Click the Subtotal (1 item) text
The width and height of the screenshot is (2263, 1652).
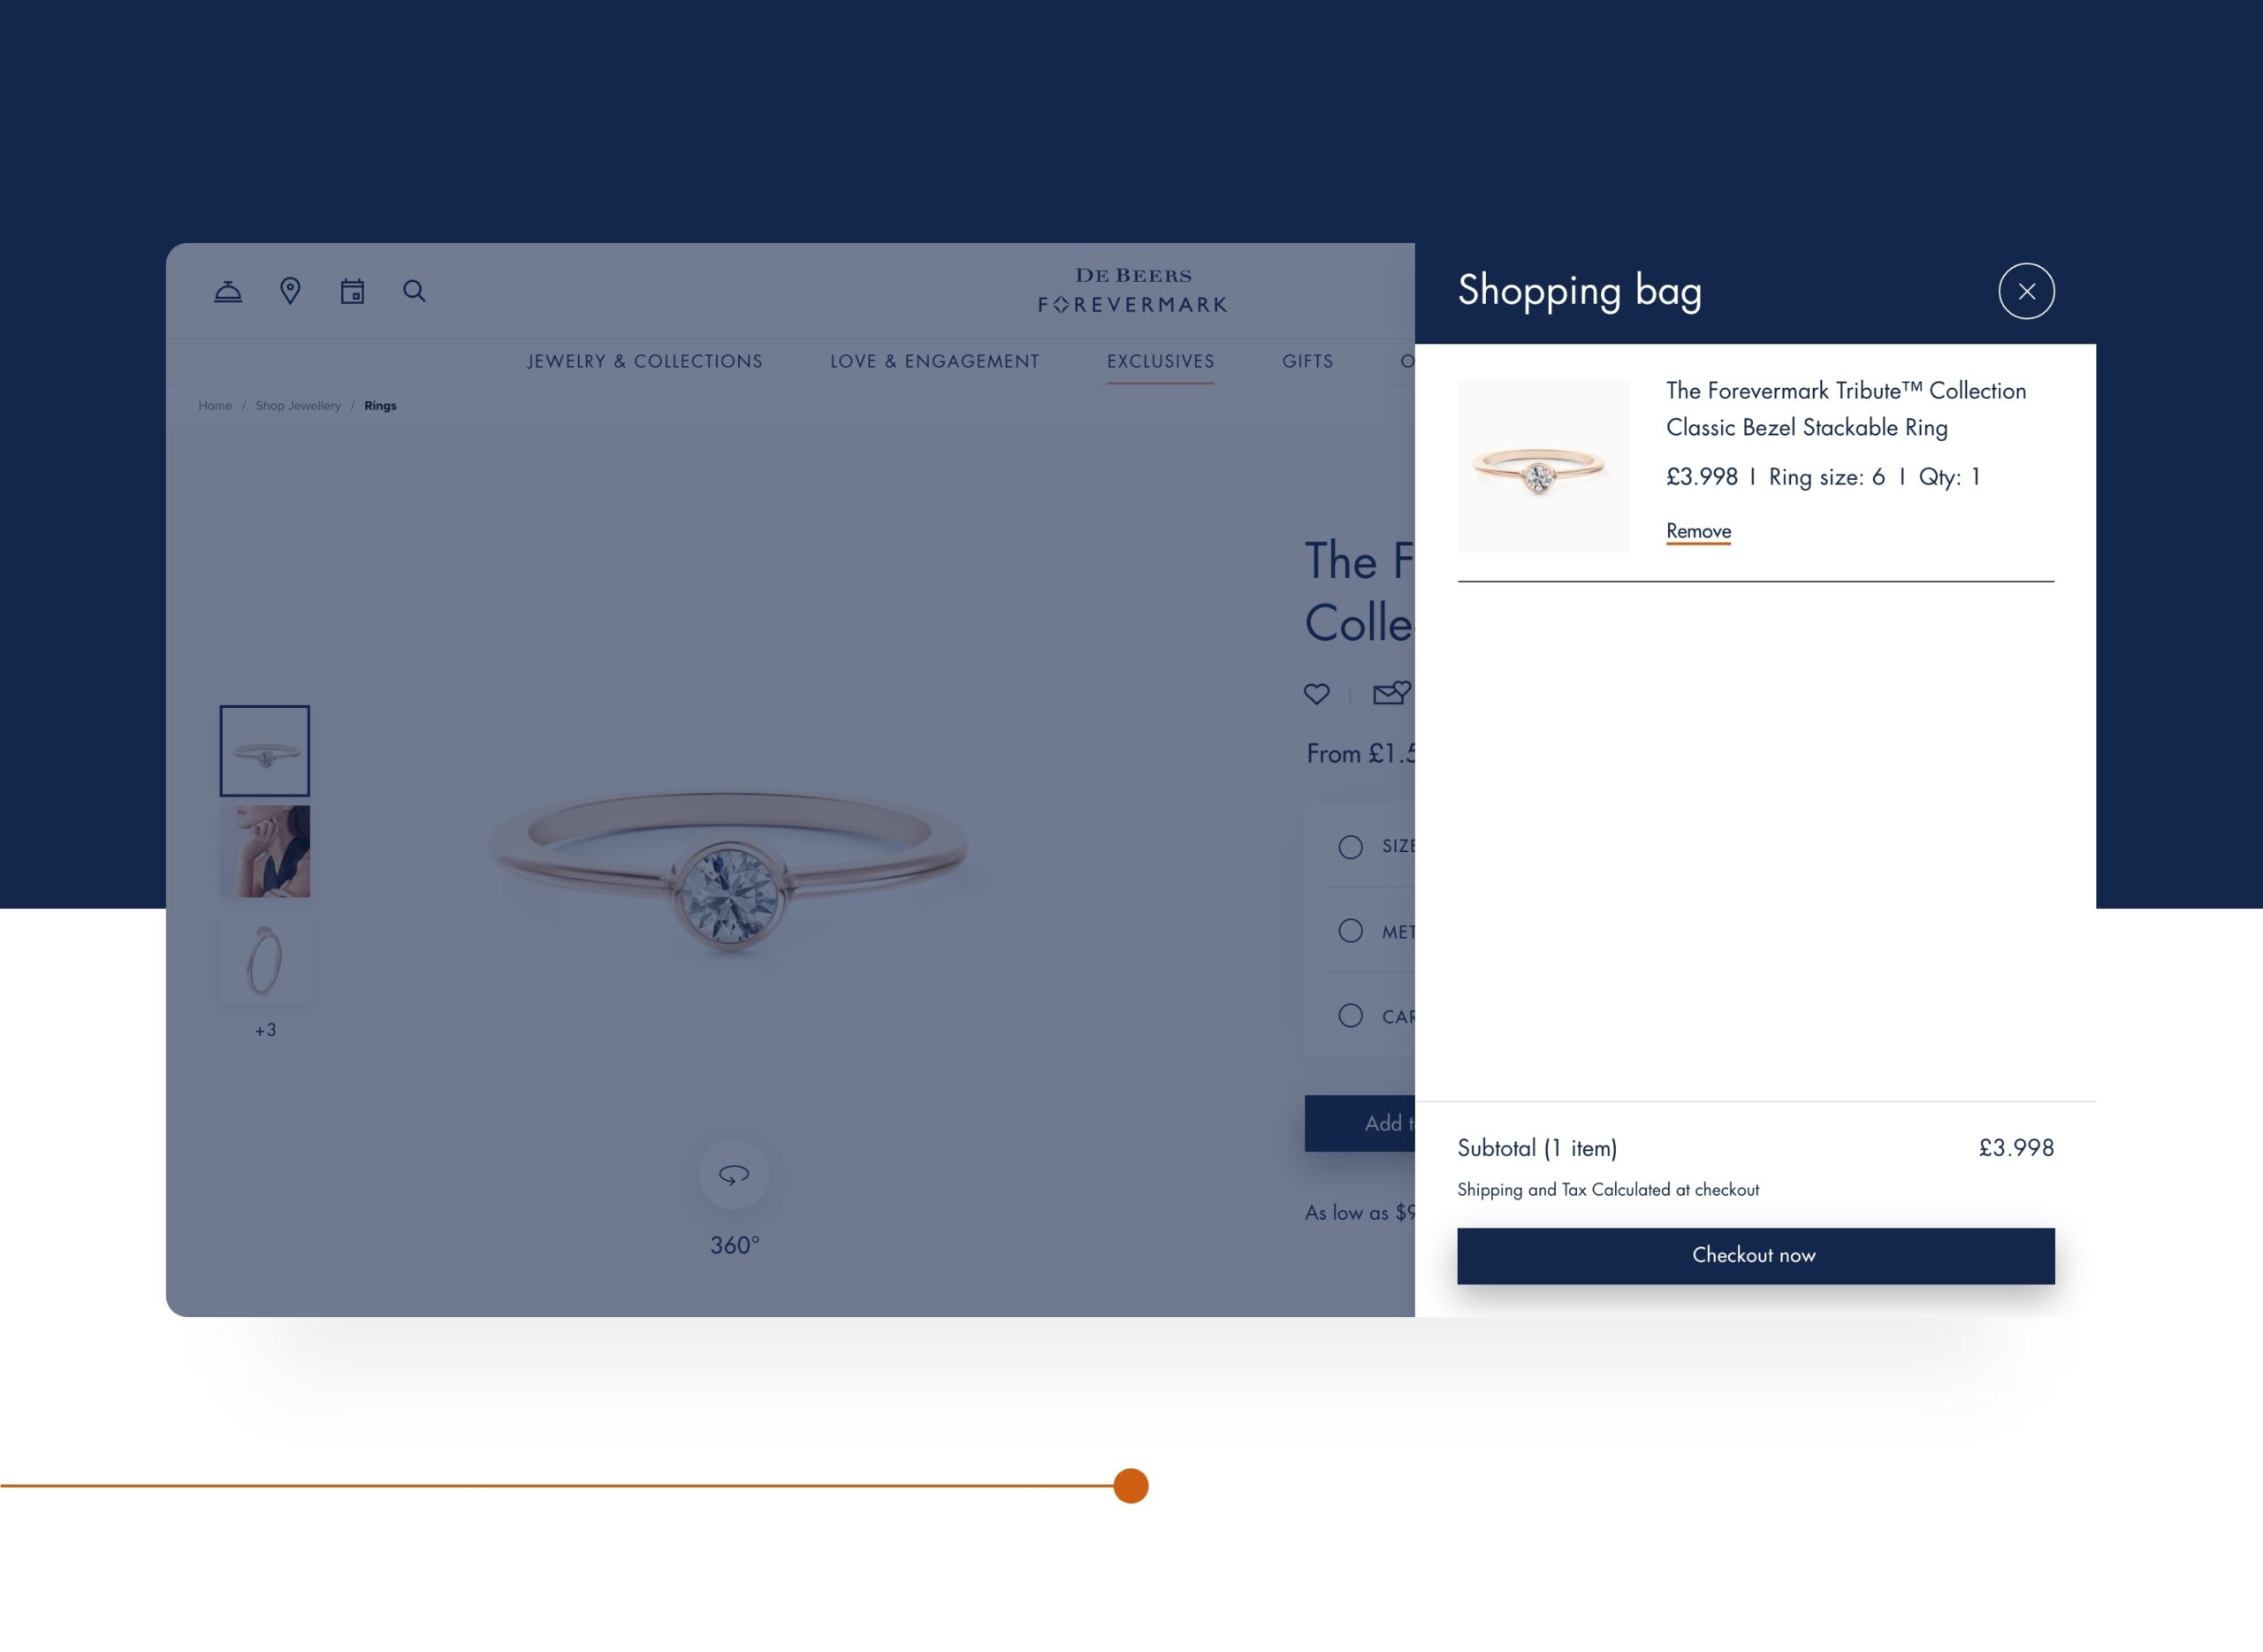(1537, 1148)
